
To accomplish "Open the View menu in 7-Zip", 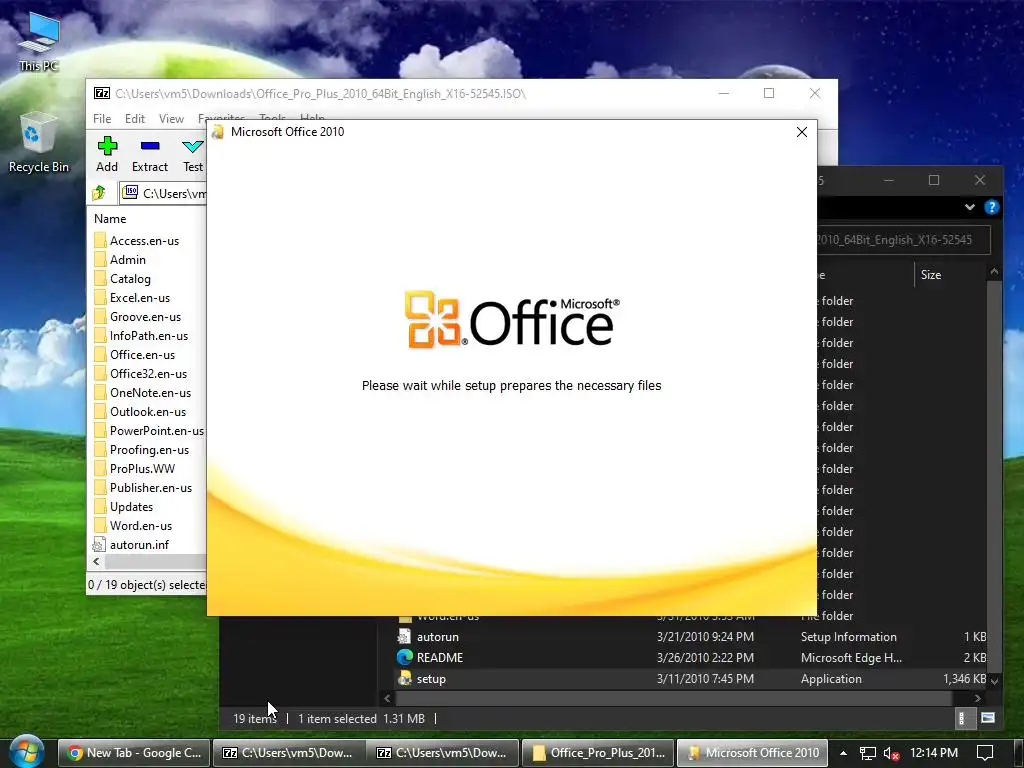I will click(171, 119).
